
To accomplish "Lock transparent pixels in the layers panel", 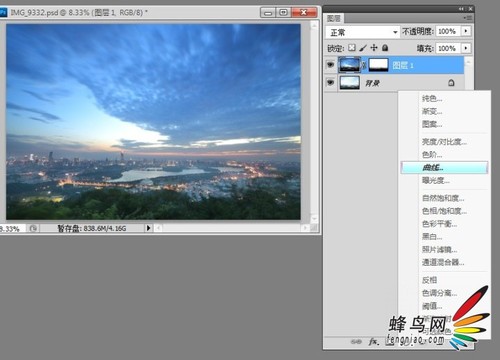I will coord(352,48).
